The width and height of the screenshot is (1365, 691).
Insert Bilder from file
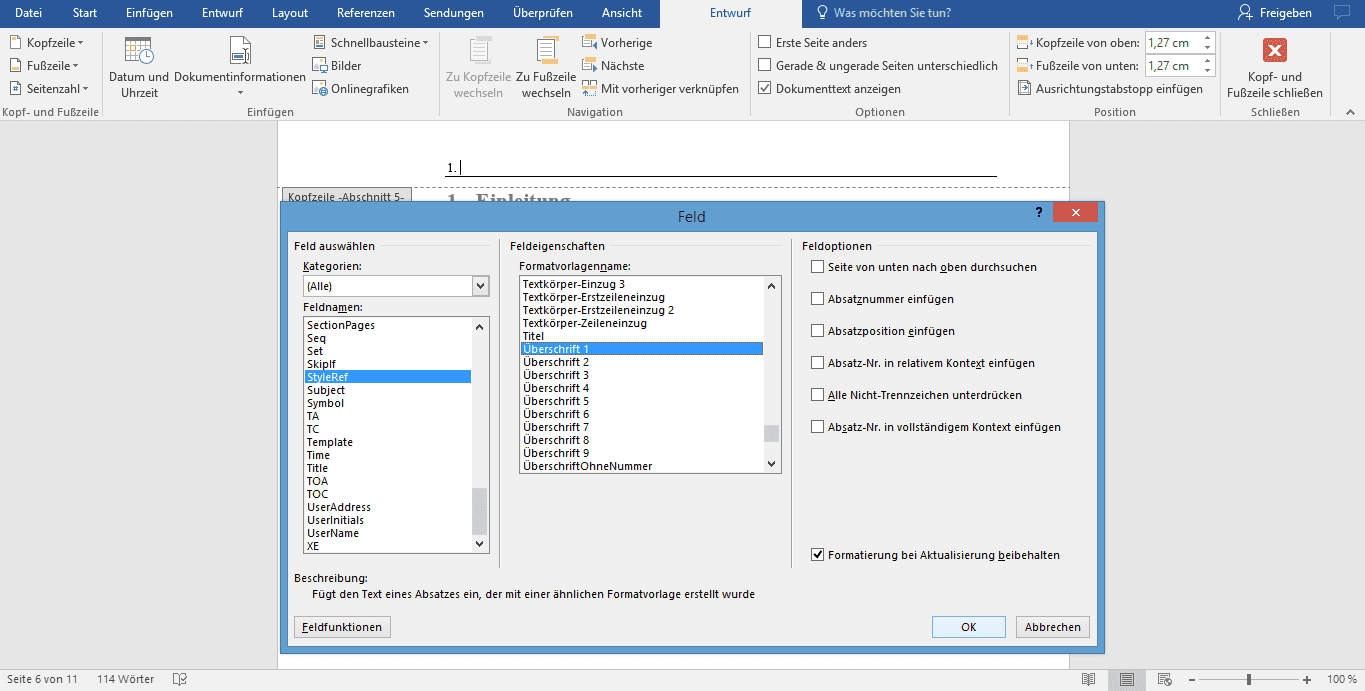coord(337,65)
